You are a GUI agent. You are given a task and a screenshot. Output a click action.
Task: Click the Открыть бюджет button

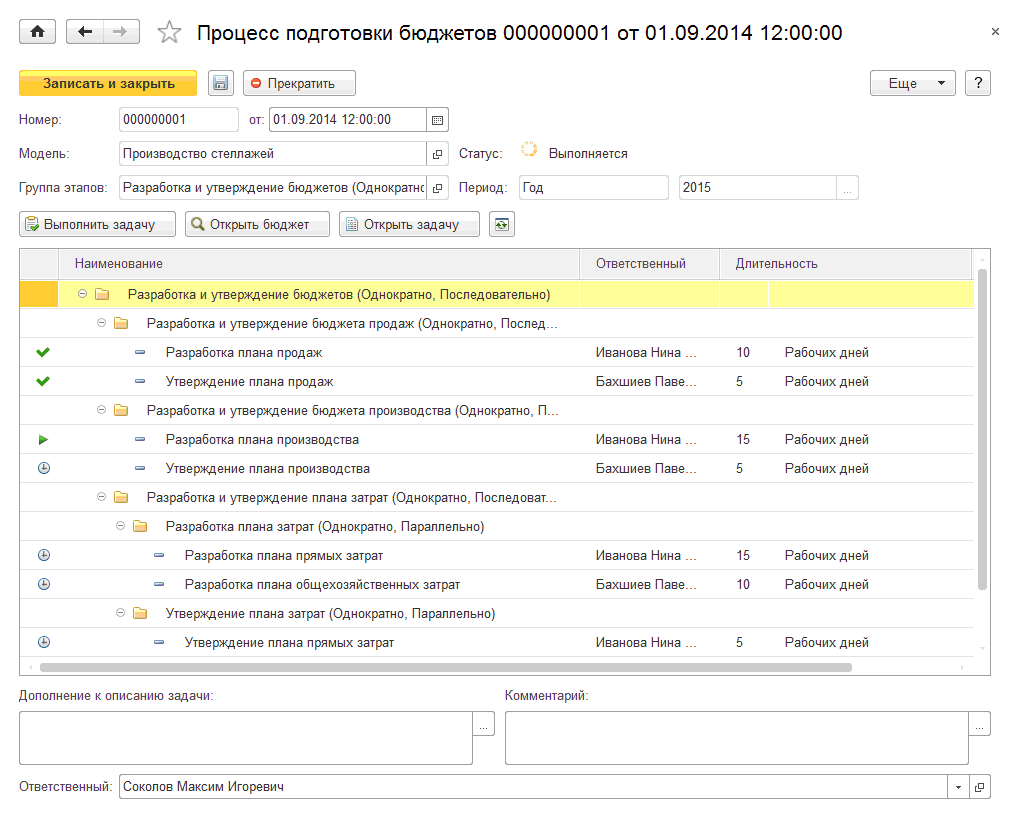tap(257, 225)
